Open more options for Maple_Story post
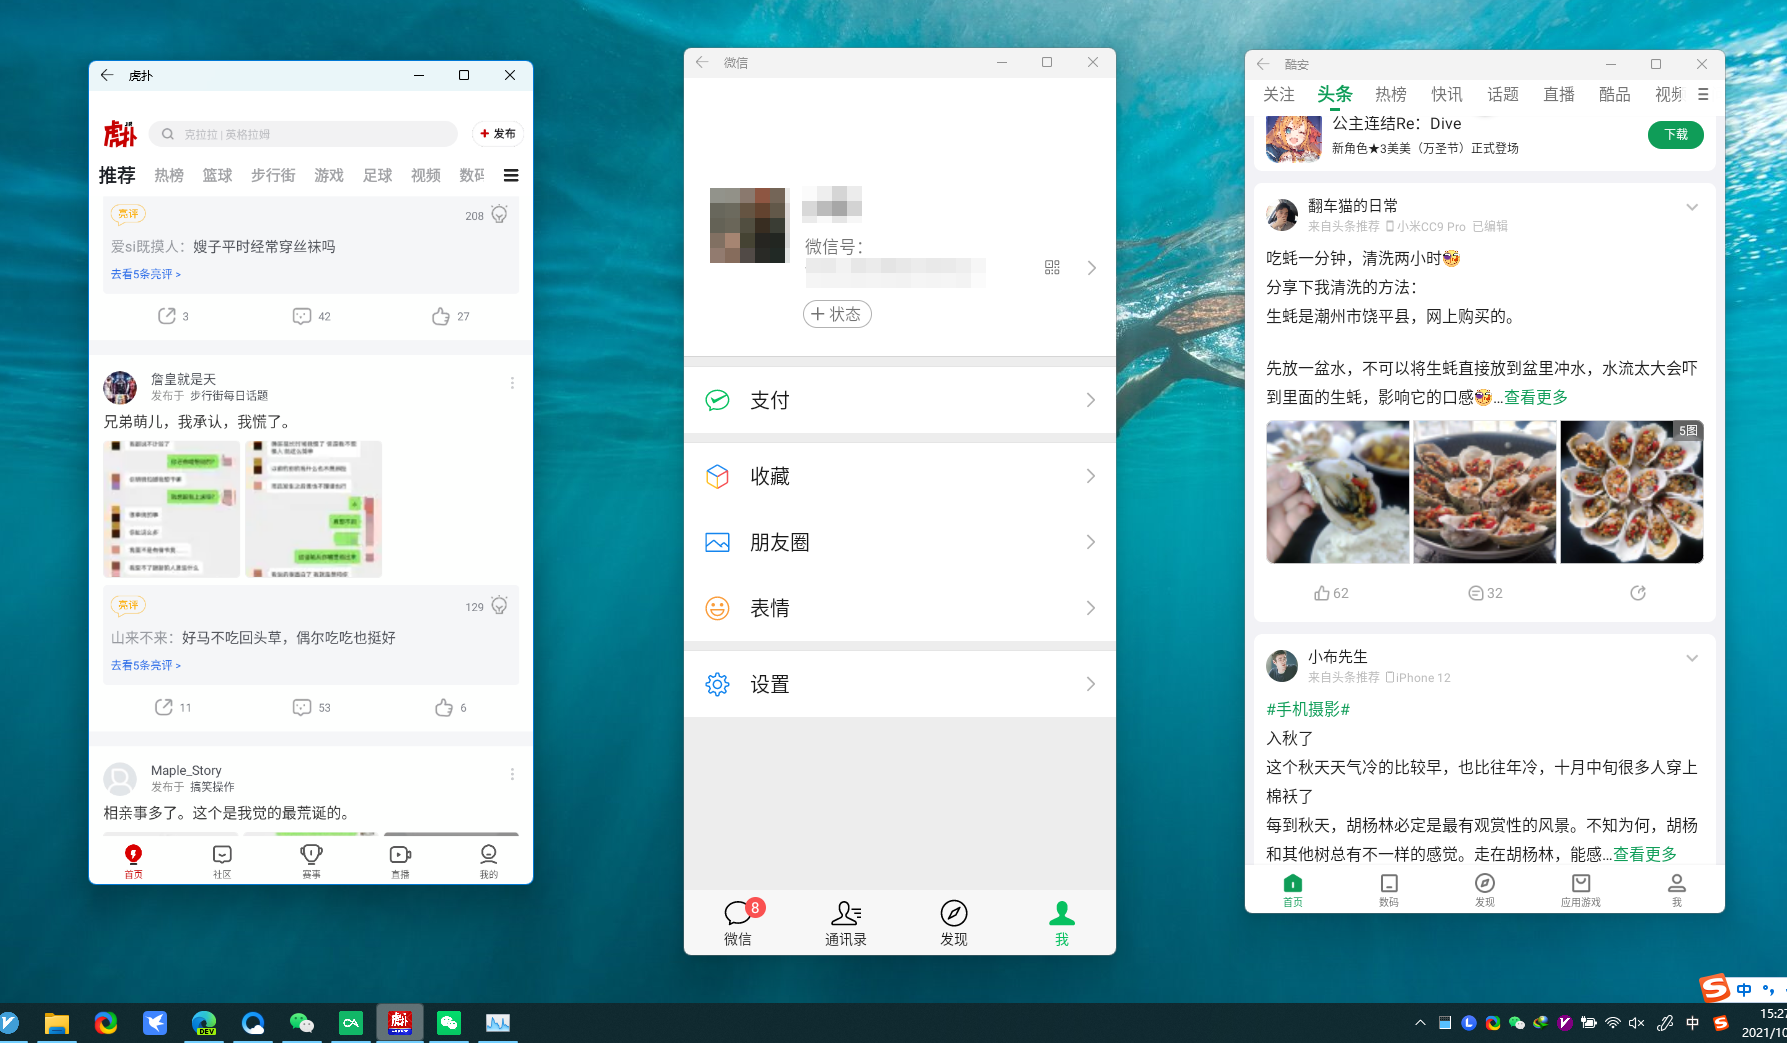This screenshot has width=1787, height=1043. click(x=512, y=774)
